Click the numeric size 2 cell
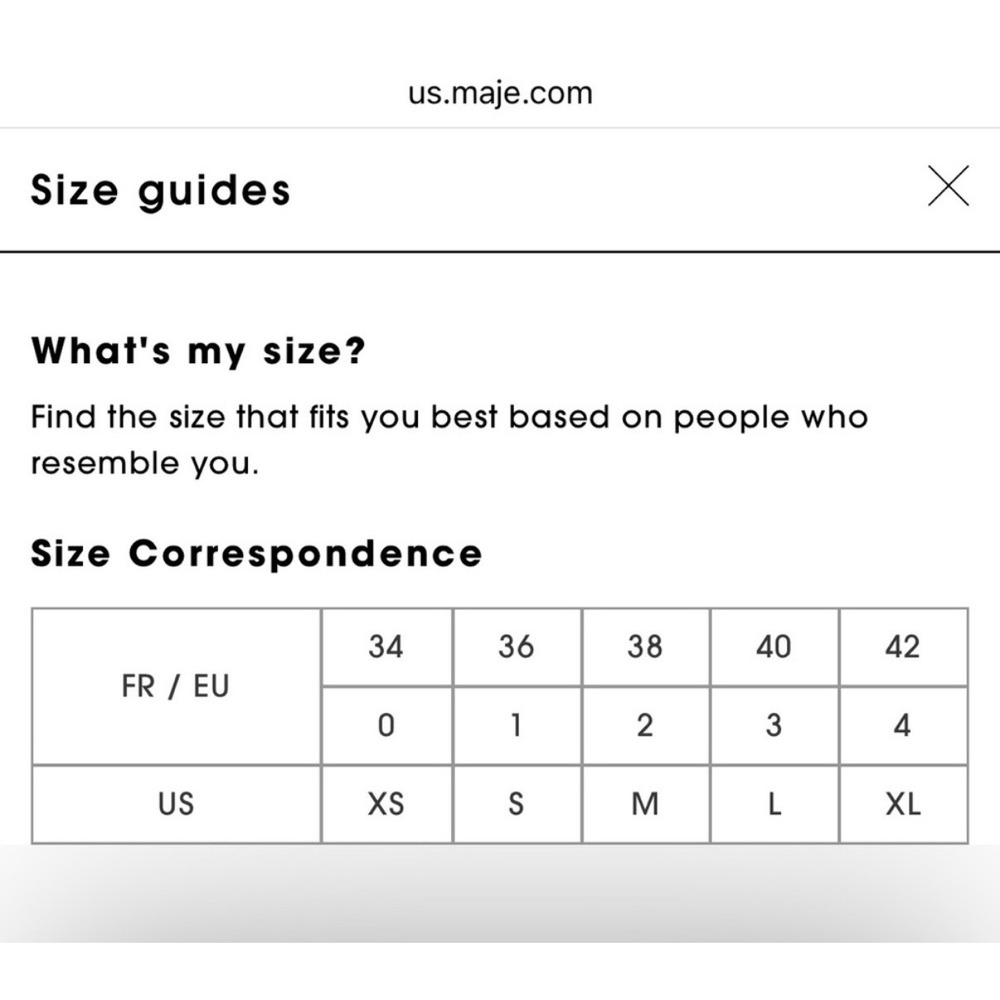 point(645,726)
